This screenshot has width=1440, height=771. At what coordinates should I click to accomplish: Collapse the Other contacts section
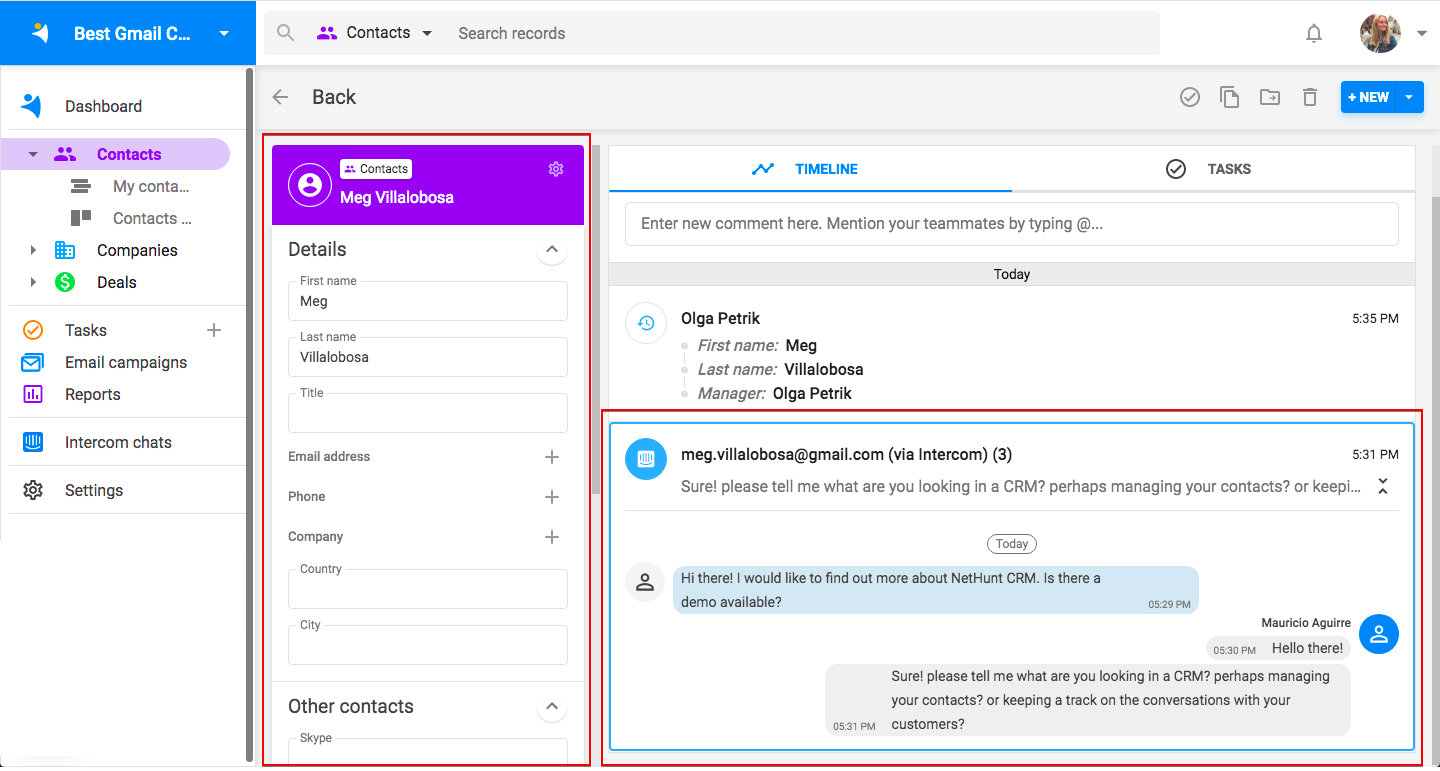pos(552,706)
